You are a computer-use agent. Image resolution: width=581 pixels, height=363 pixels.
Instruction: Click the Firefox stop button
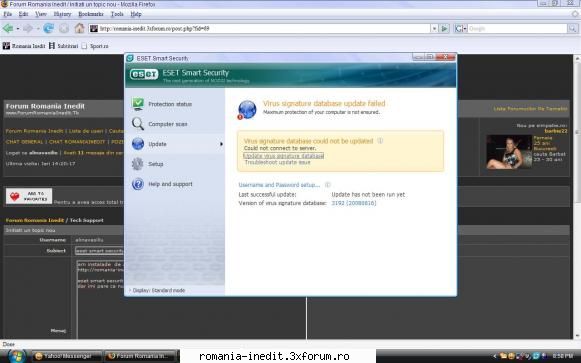[x=64, y=28]
